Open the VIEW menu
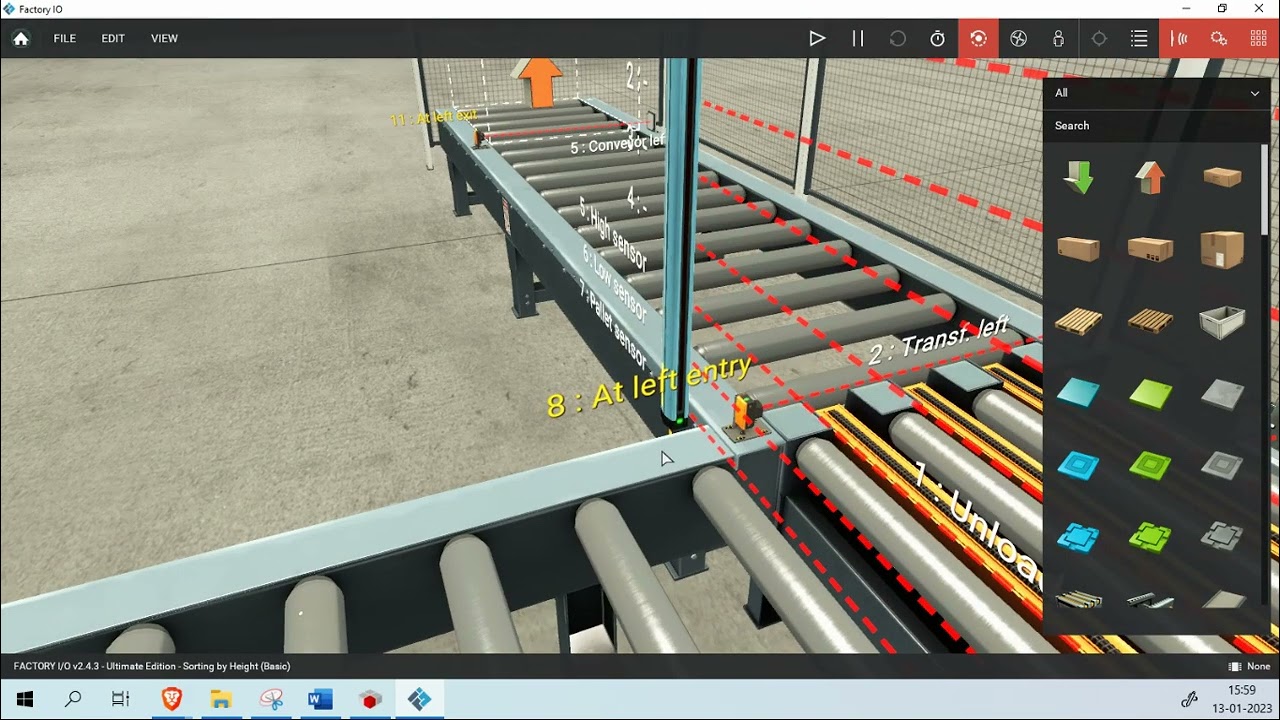The width and height of the screenshot is (1280, 720). tap(164, 38)
